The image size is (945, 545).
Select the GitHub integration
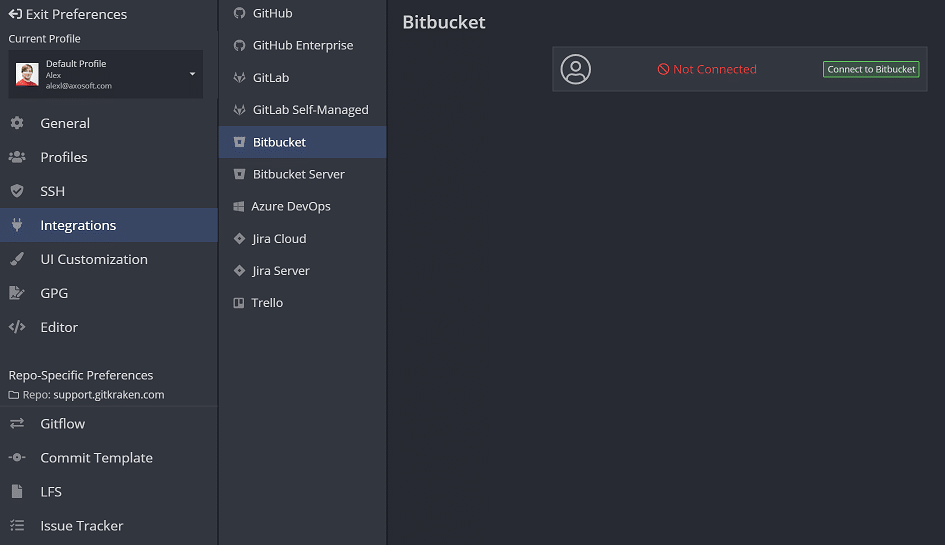coord(303,13)
